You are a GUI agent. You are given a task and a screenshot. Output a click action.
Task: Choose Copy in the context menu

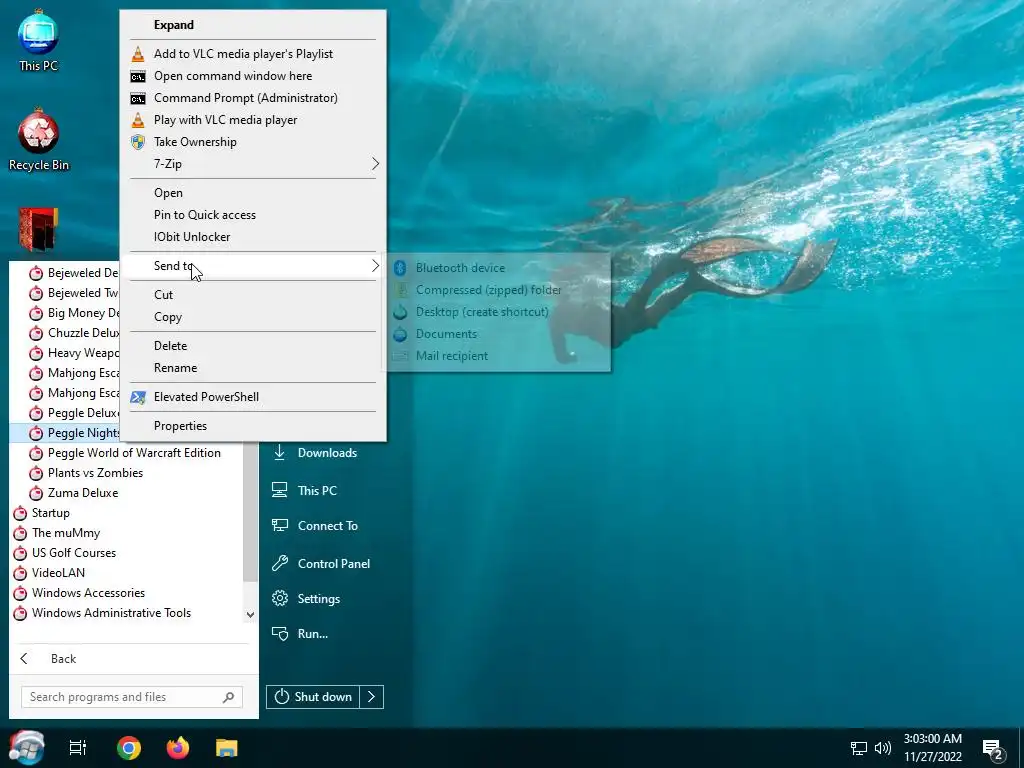tap(253, 317)
